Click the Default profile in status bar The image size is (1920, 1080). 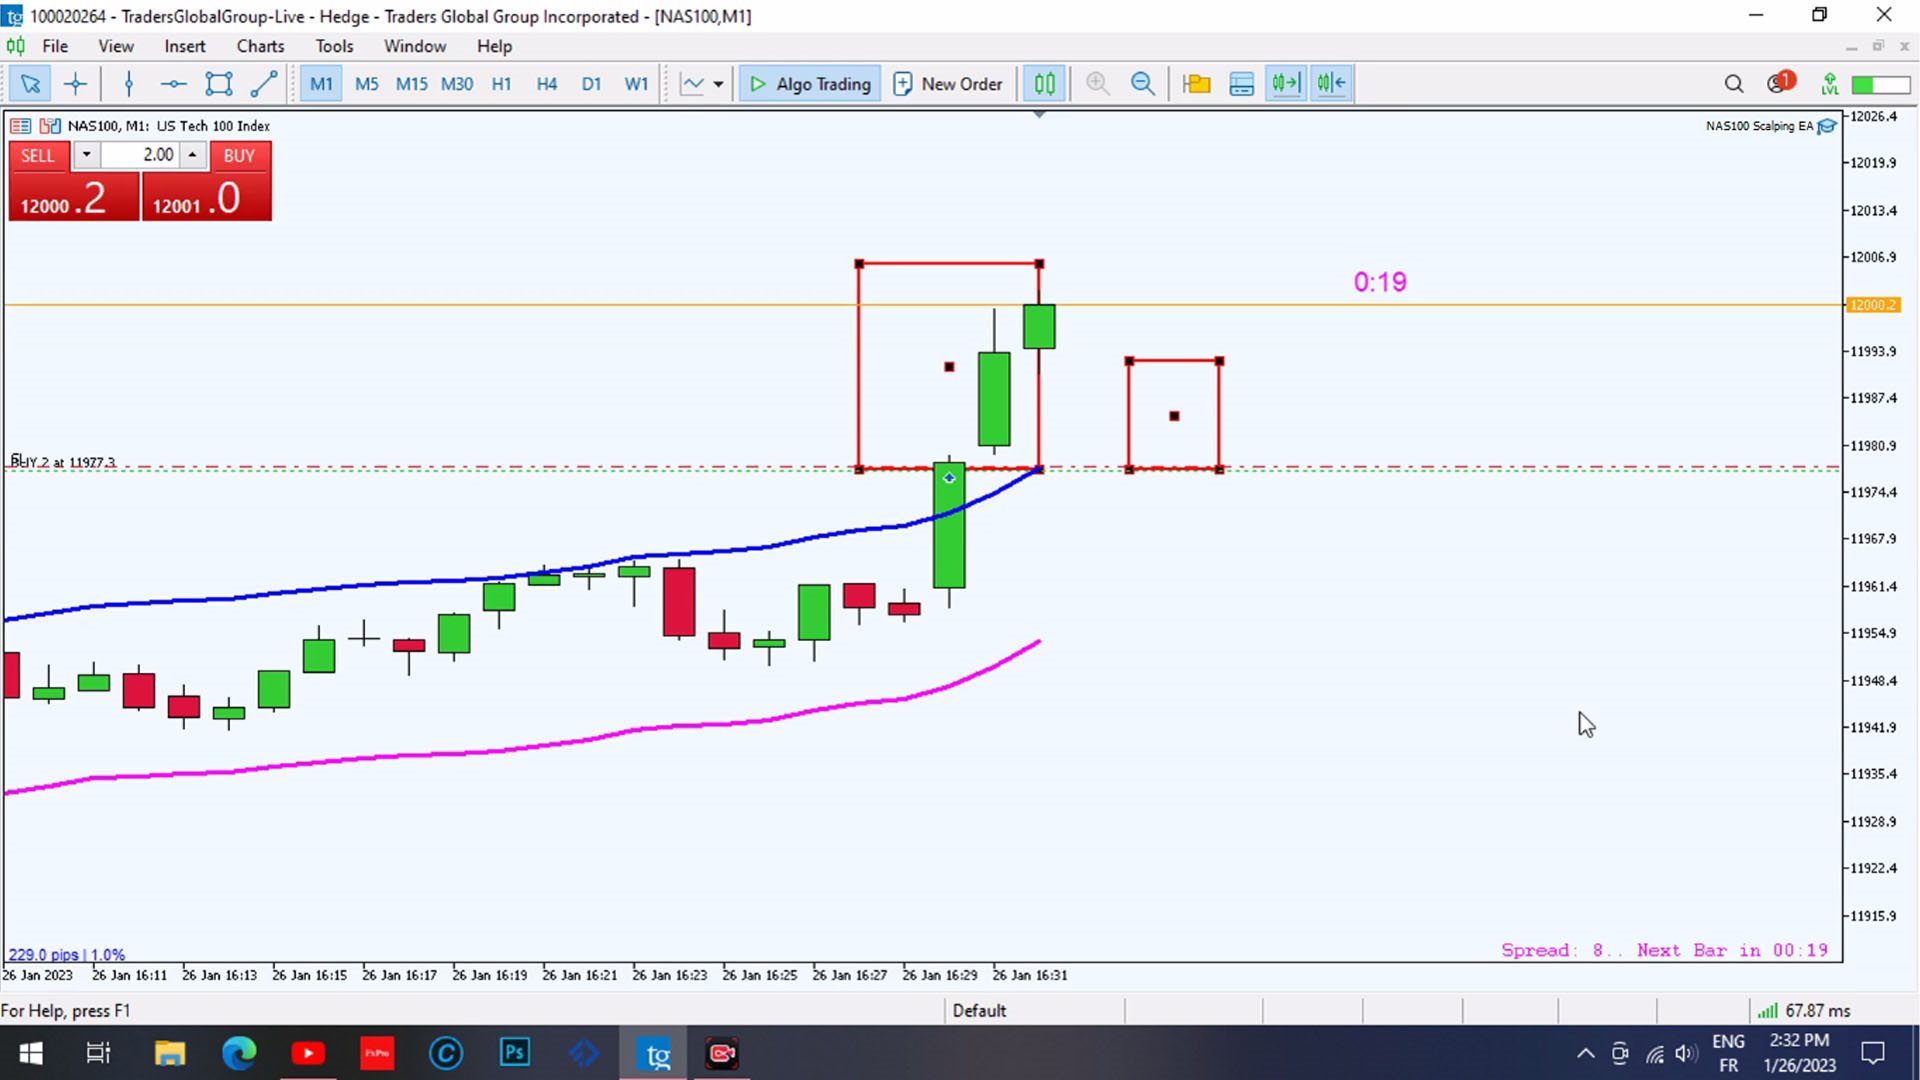click(979, 1011)
